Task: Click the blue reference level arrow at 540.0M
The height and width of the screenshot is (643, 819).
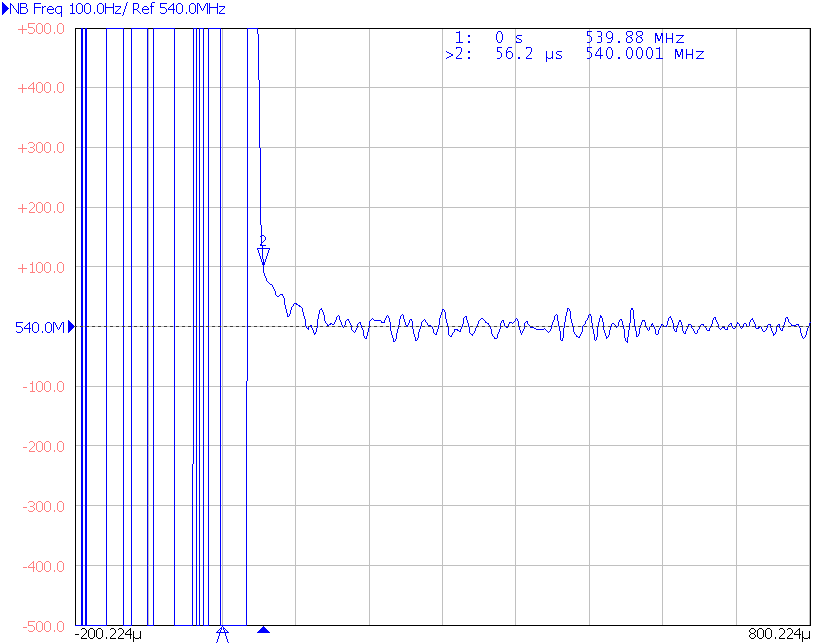Action: coord(71,327)
